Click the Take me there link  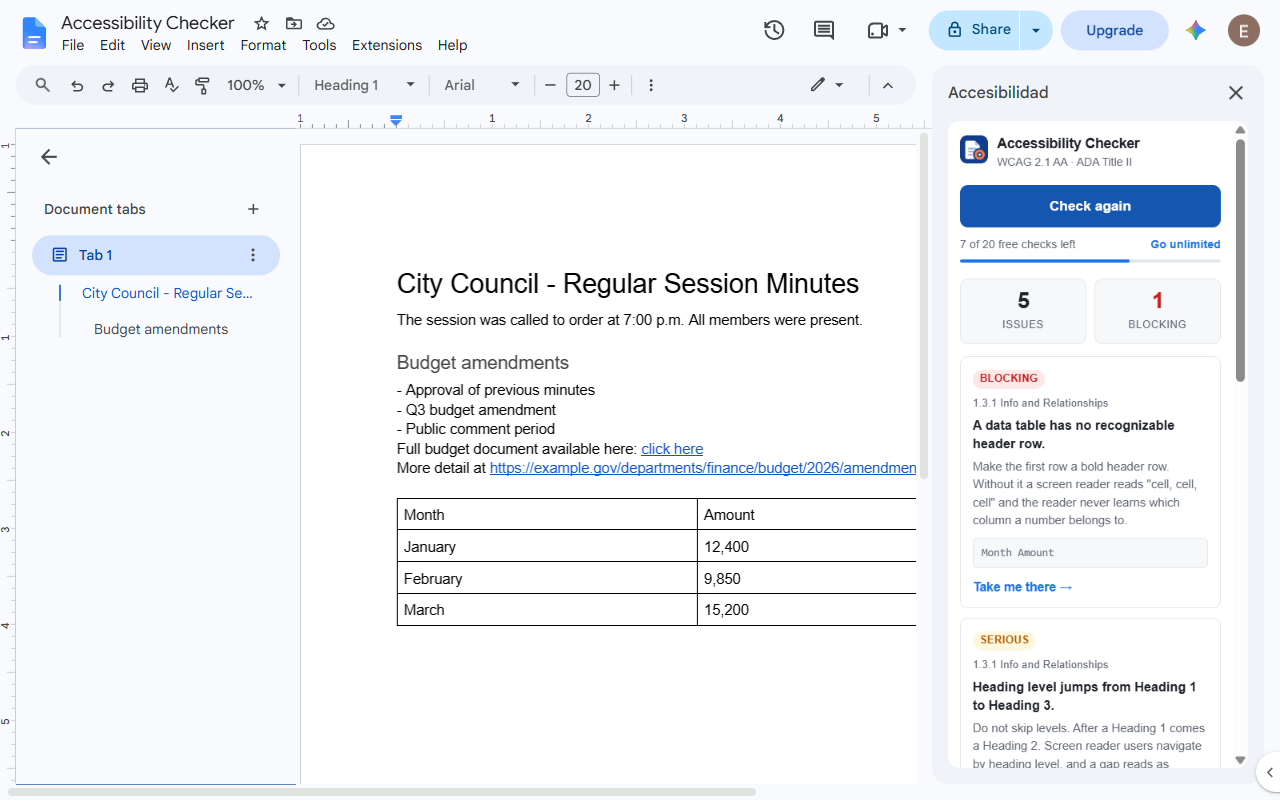pos(1023,587)
